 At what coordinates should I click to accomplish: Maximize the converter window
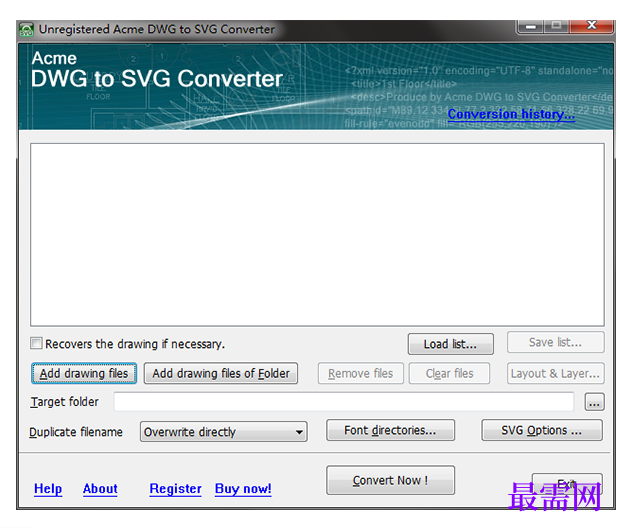coord(556,26)
